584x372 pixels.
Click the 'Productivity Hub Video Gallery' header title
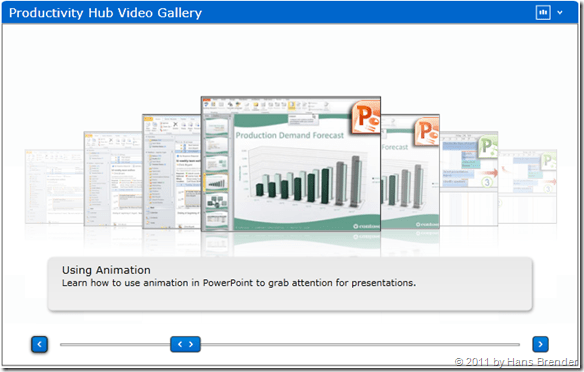click(105, 13)
